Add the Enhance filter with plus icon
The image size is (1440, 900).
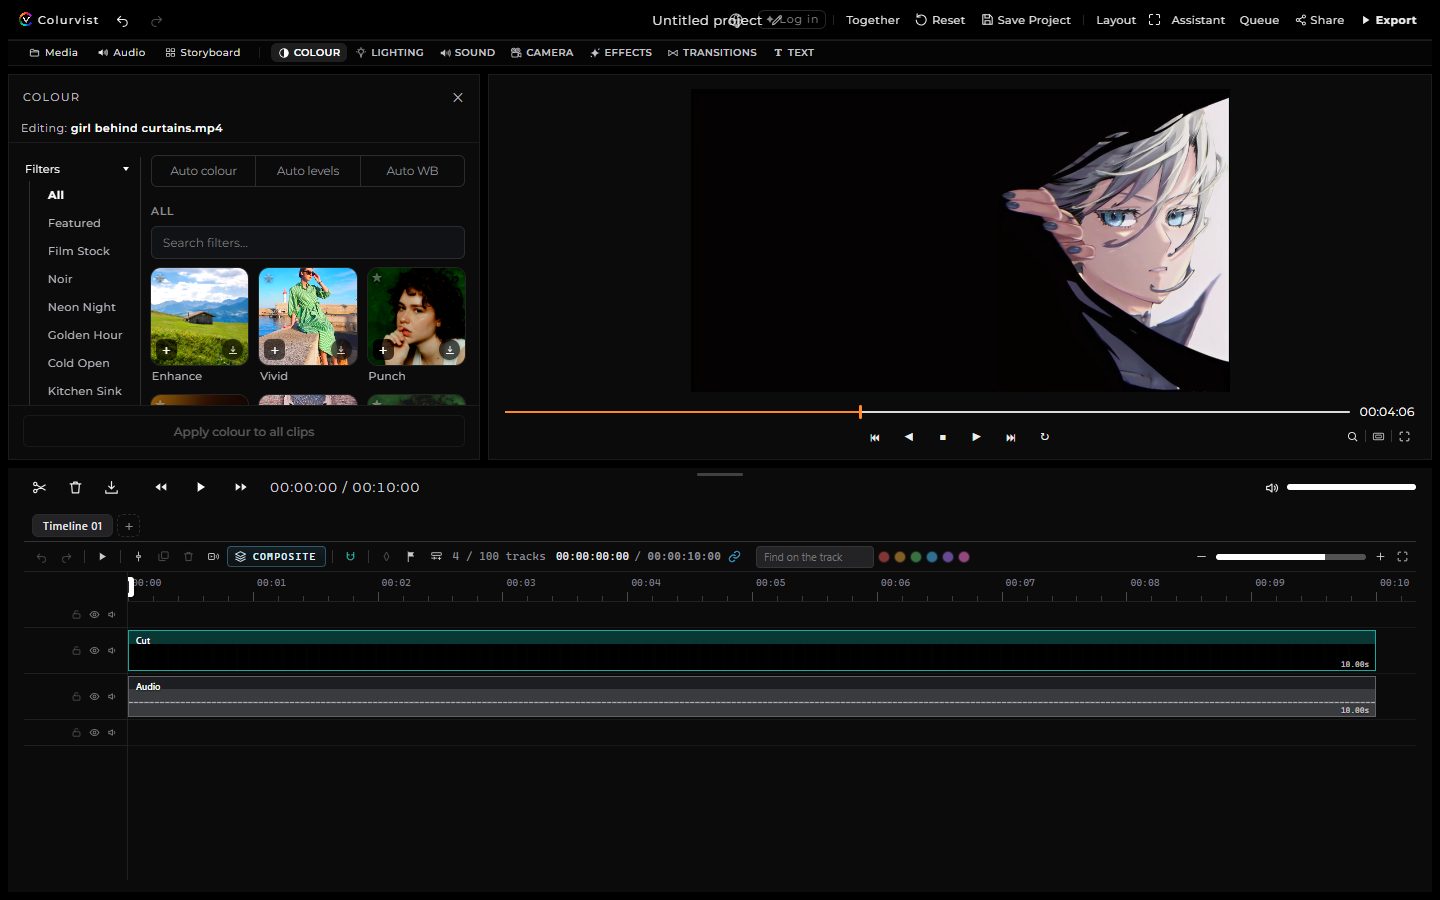166,350
